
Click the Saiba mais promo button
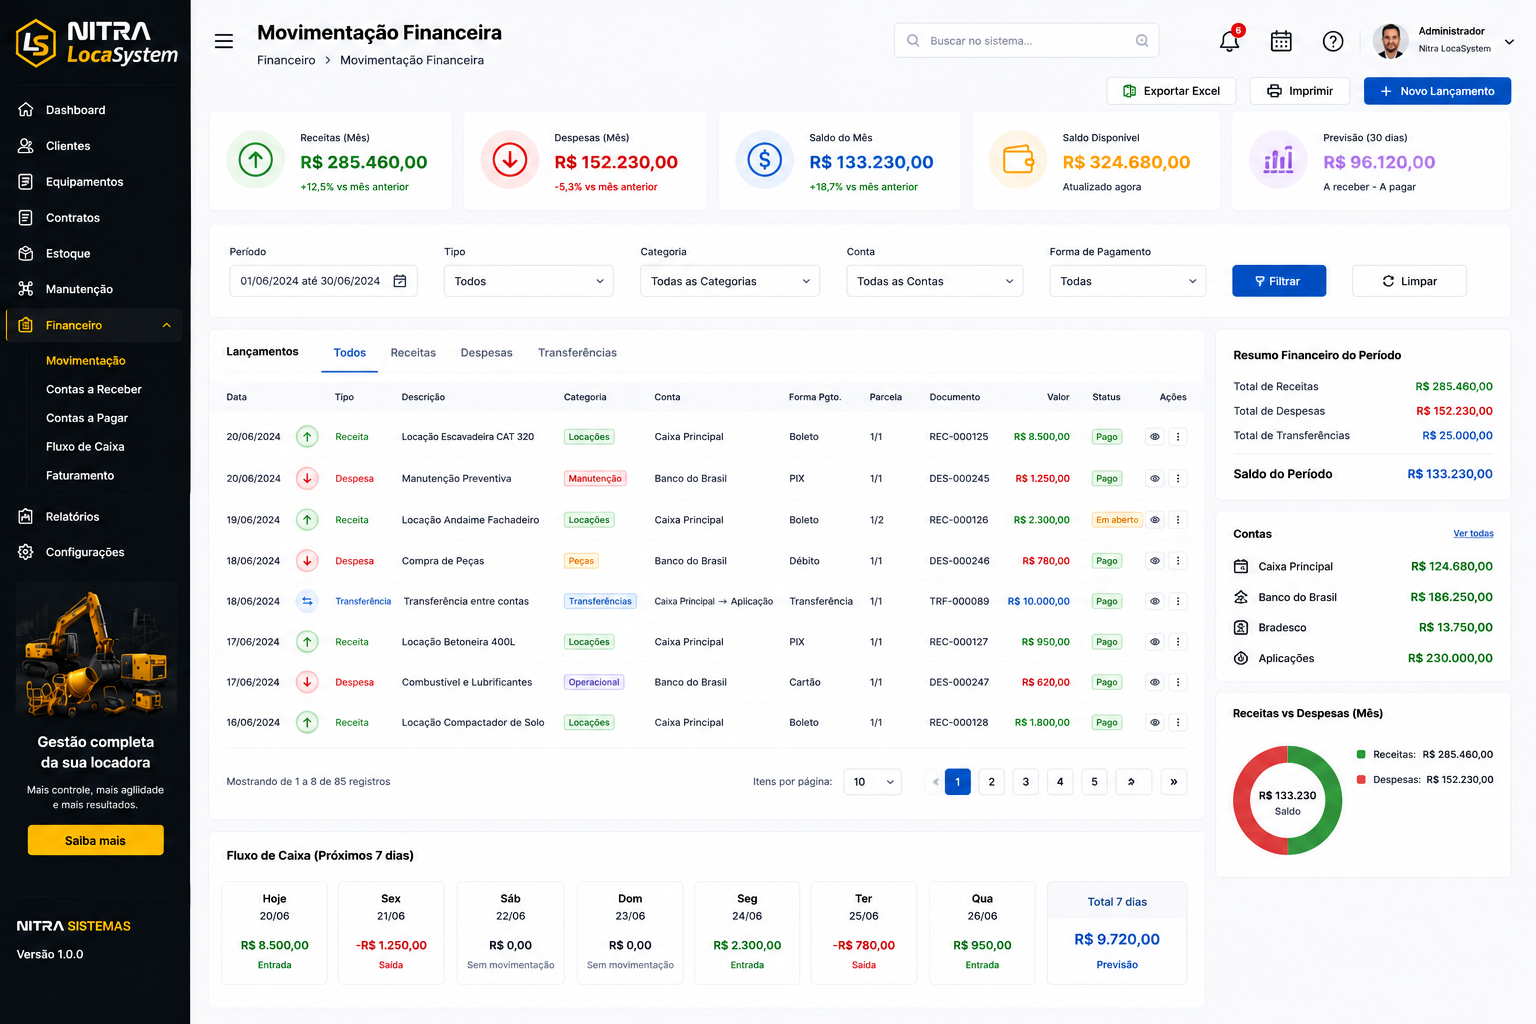tap(95, 840)
